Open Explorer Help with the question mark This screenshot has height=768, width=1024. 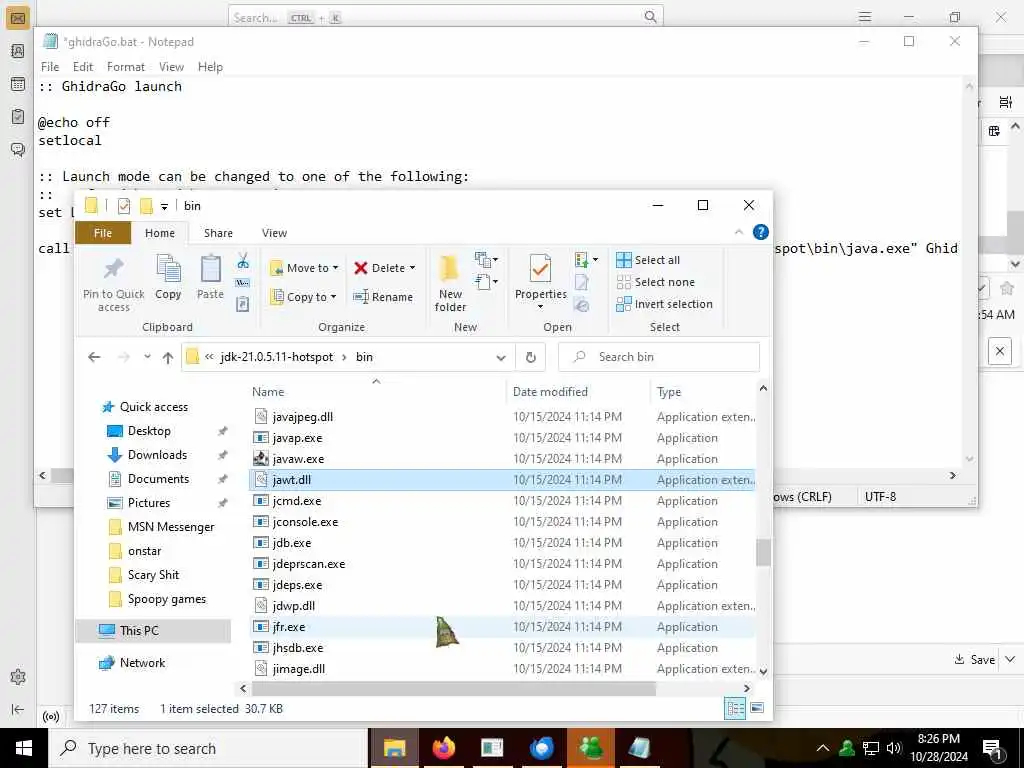tap(760, 232)
